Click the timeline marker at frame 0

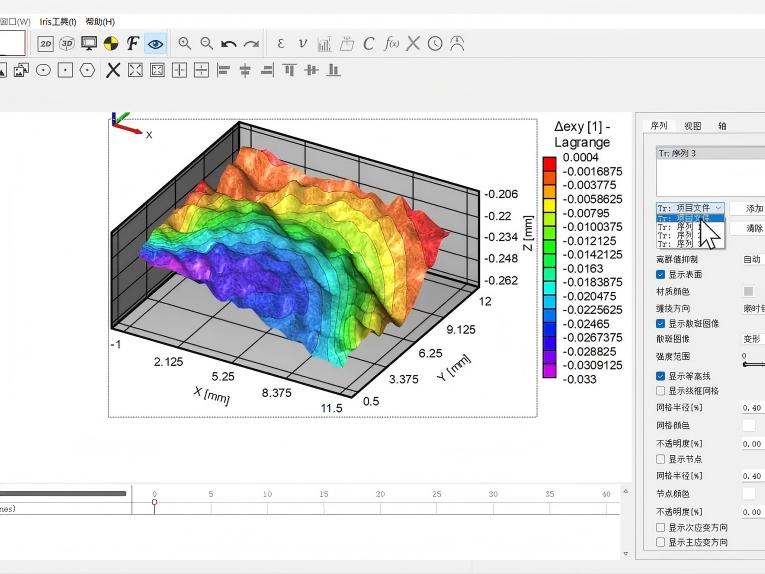[x=154, y=502]
